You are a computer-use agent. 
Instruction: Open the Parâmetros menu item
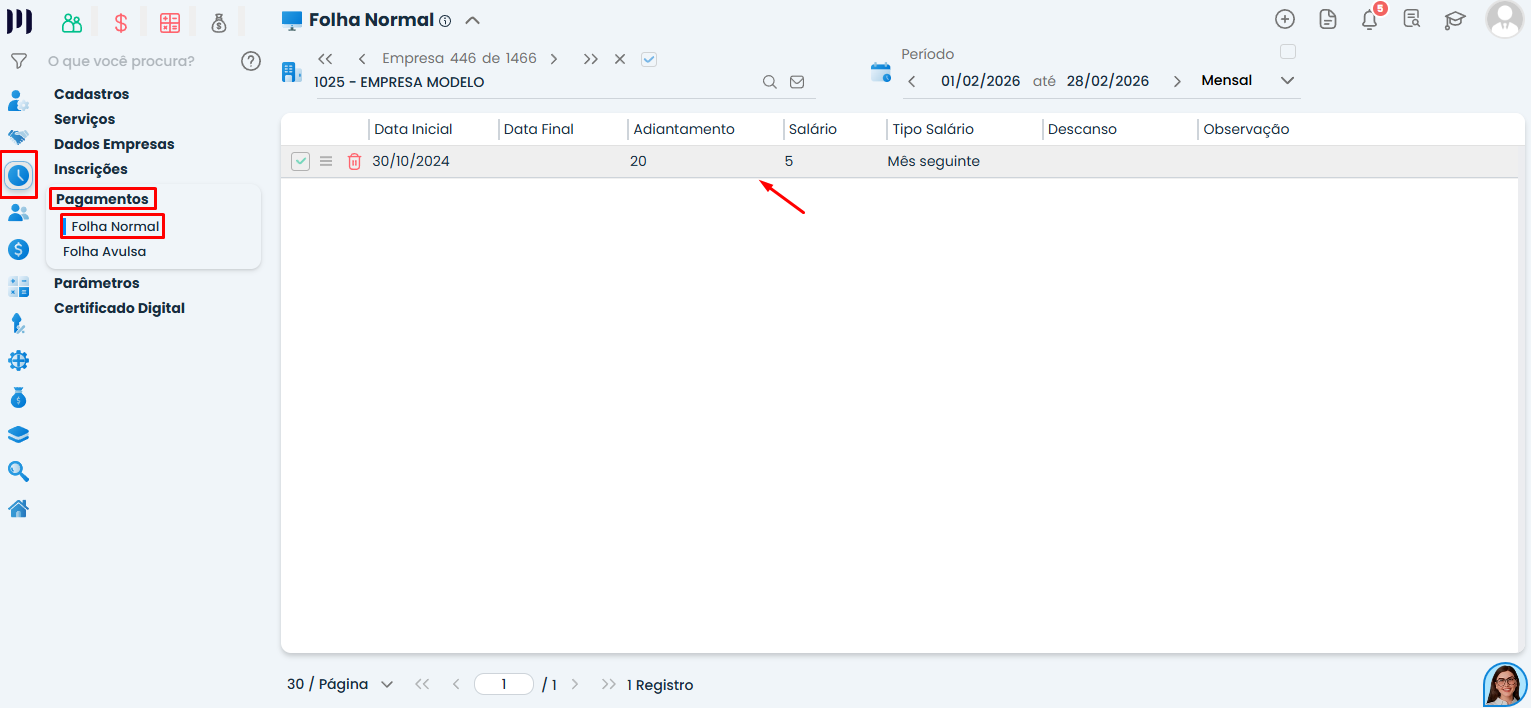(97, 283)
